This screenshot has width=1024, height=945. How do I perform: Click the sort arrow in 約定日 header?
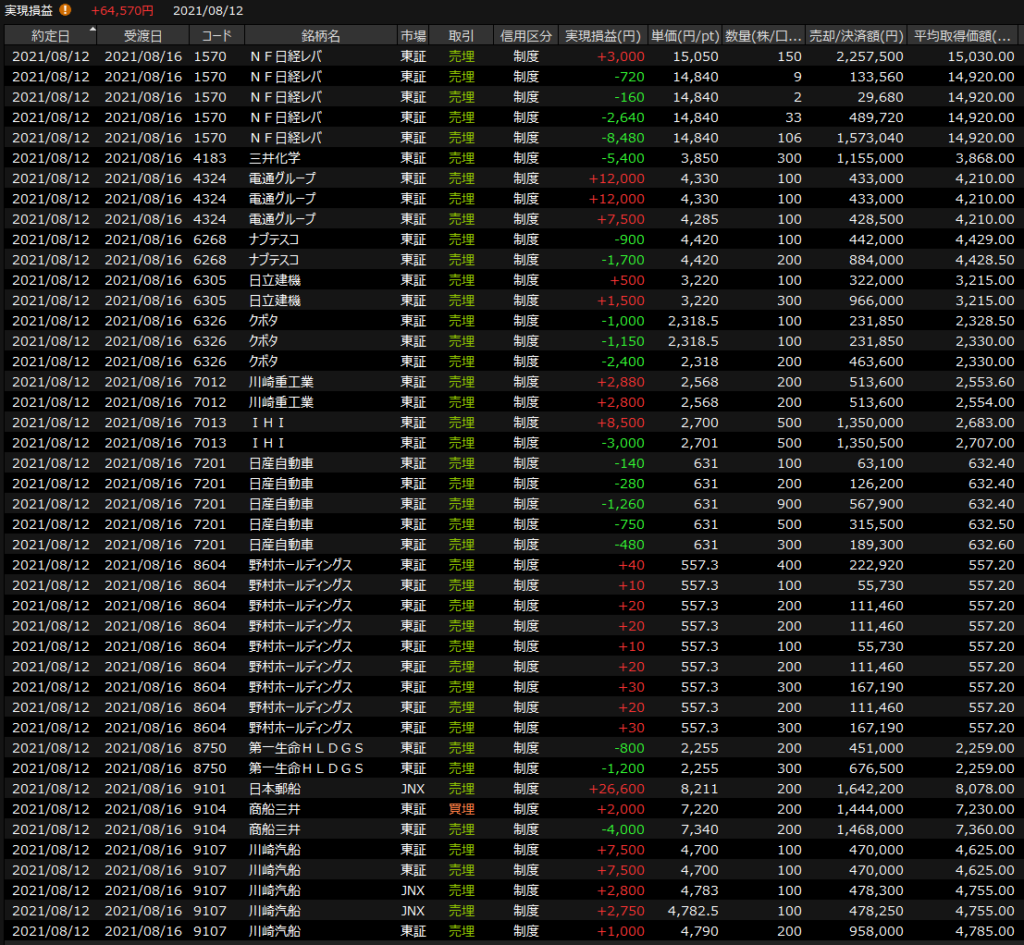pos(93,30)
